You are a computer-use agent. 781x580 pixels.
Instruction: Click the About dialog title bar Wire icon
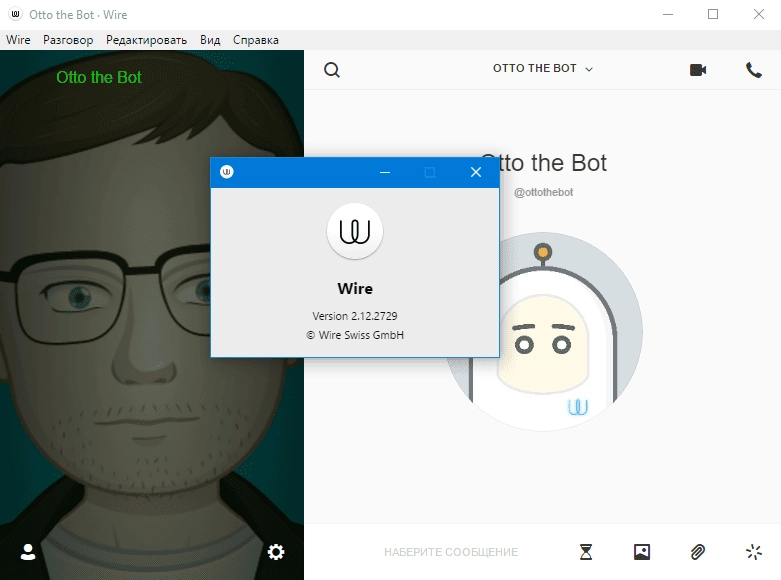227,172
